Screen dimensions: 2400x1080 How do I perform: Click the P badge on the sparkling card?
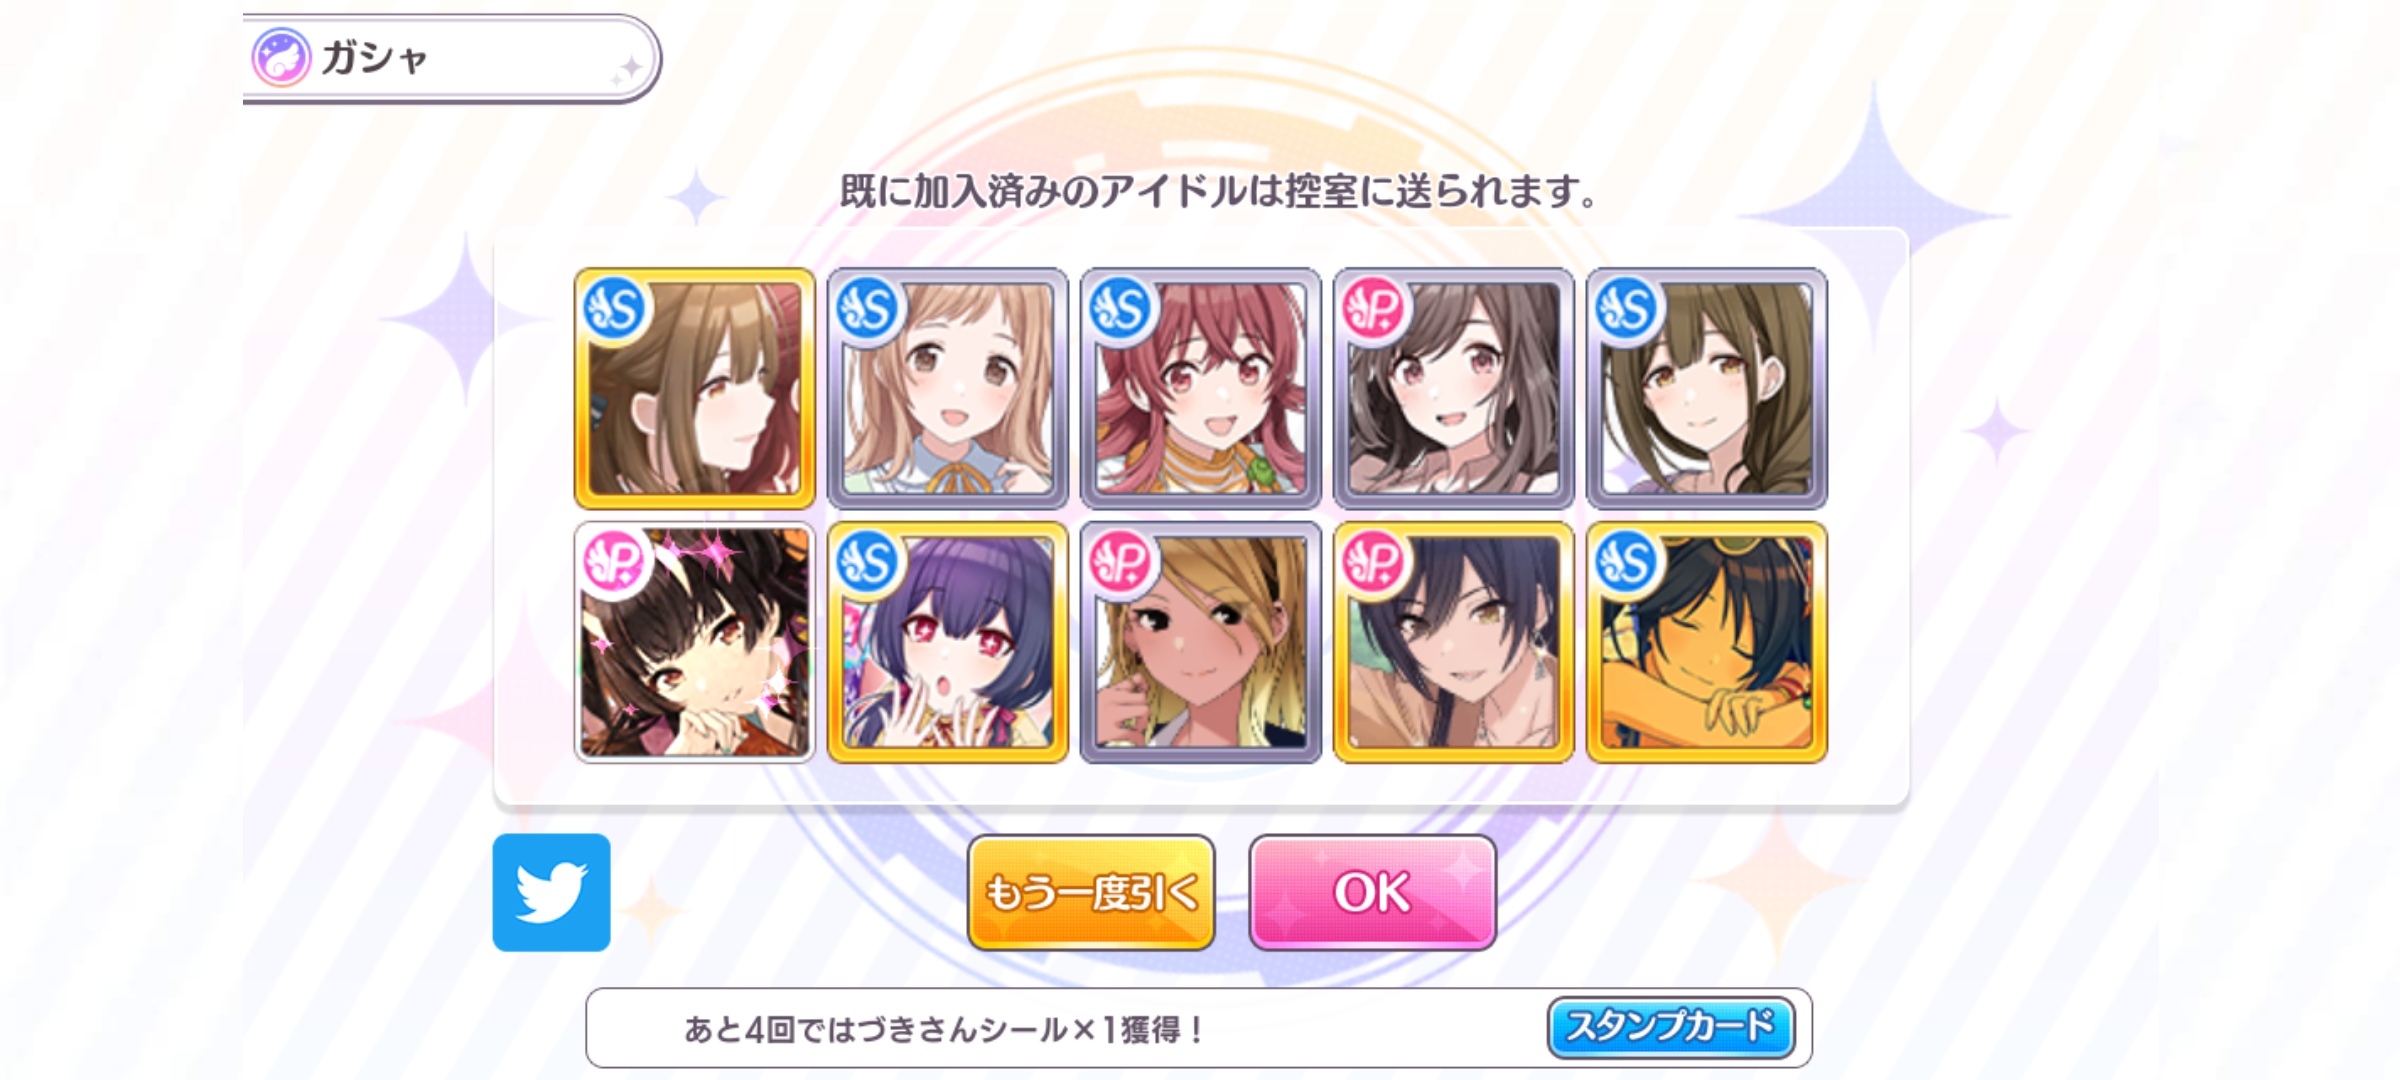pyautogui.click(x=615, y=562)
